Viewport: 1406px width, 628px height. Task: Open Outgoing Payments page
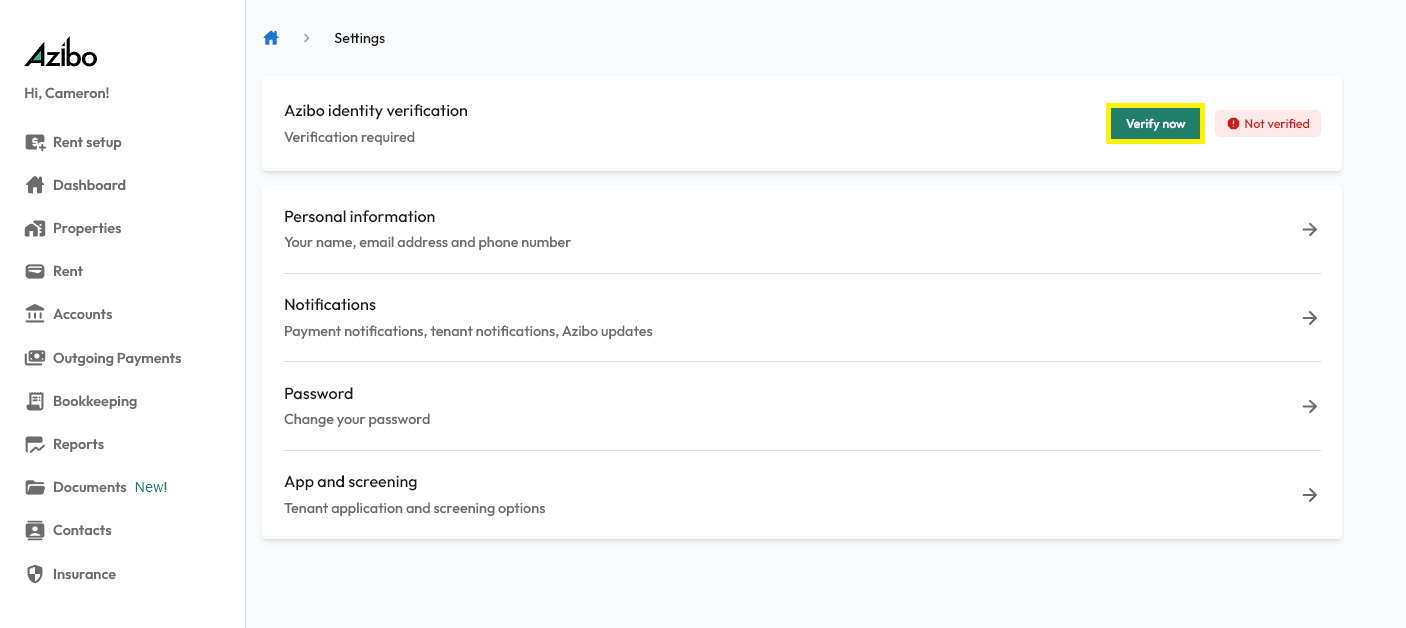tap(117, 358)
